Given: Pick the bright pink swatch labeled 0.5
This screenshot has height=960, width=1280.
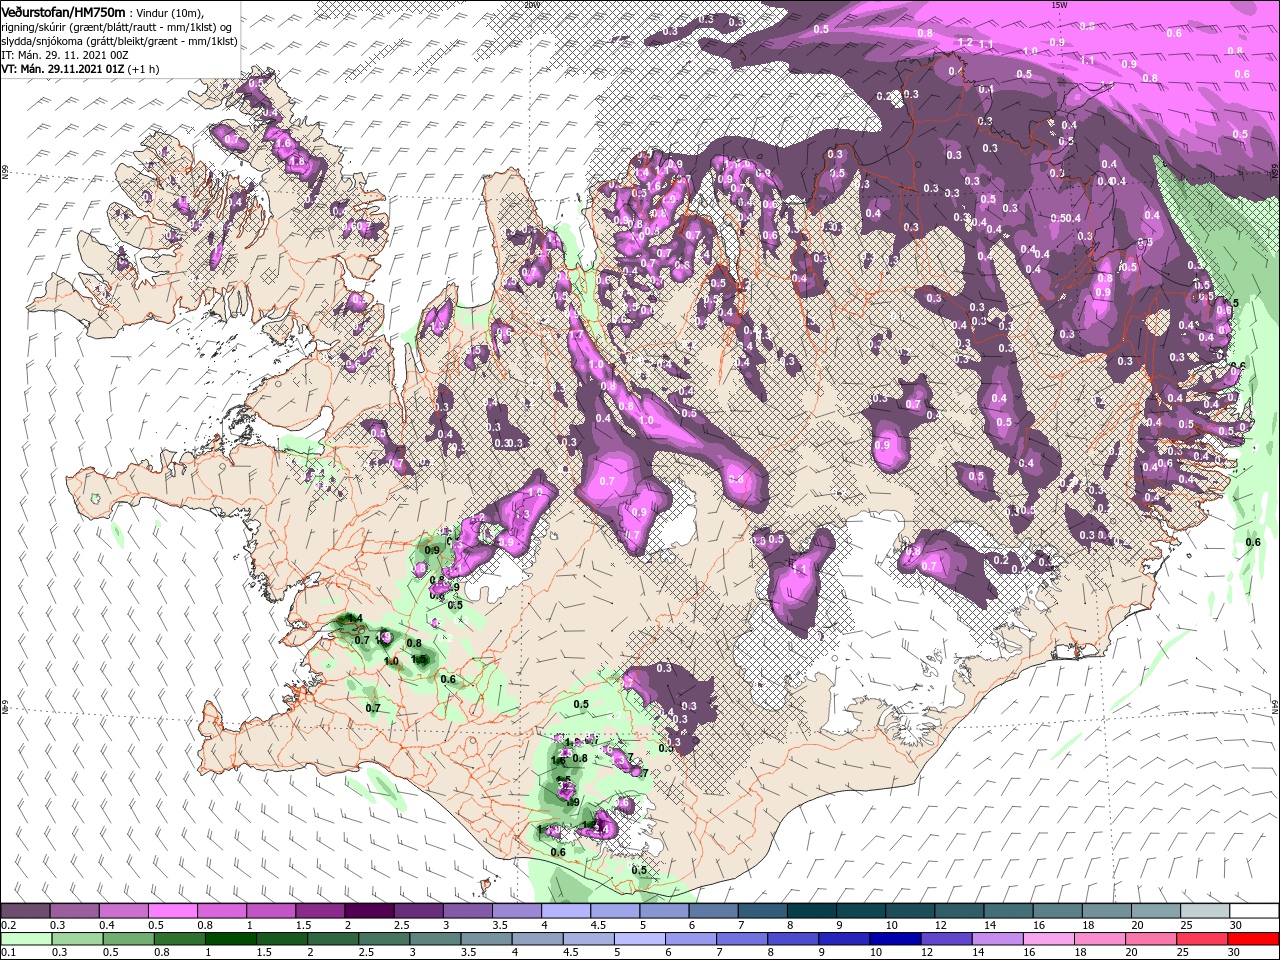Looking at the screenshot, I should click(x=172, y=911).
